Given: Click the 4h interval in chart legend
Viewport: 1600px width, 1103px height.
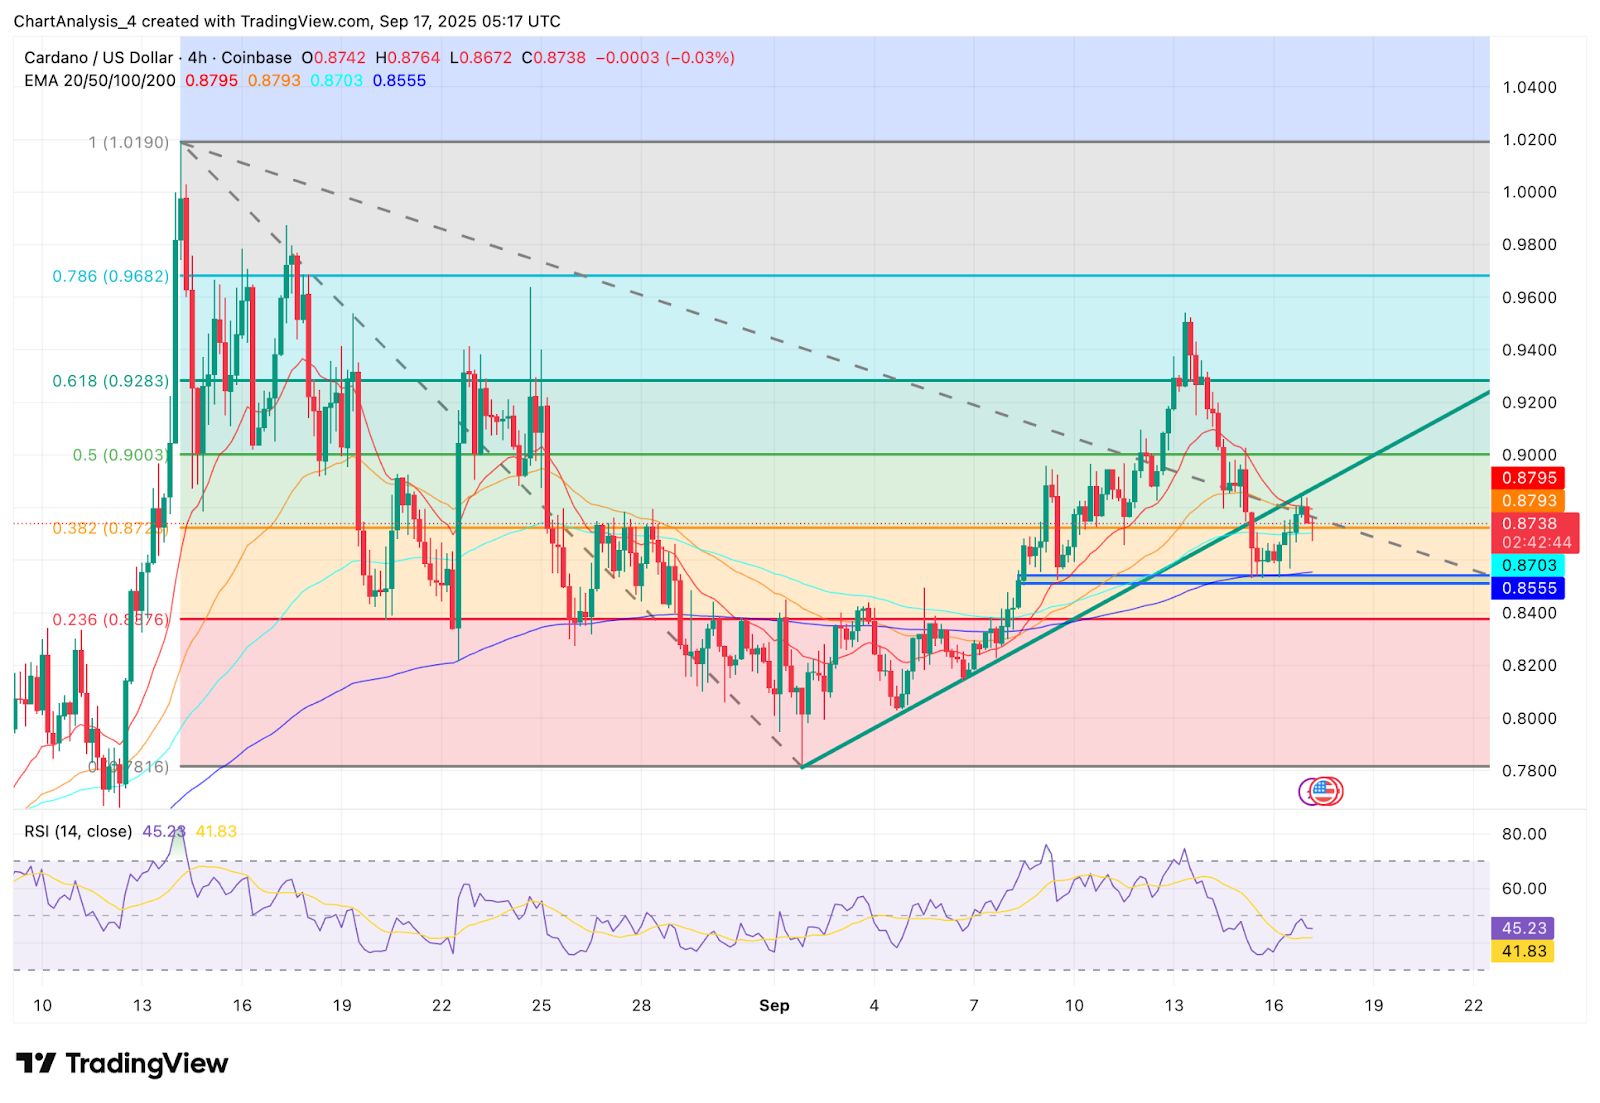Looking at the screenshot, I should pos(197,58).
